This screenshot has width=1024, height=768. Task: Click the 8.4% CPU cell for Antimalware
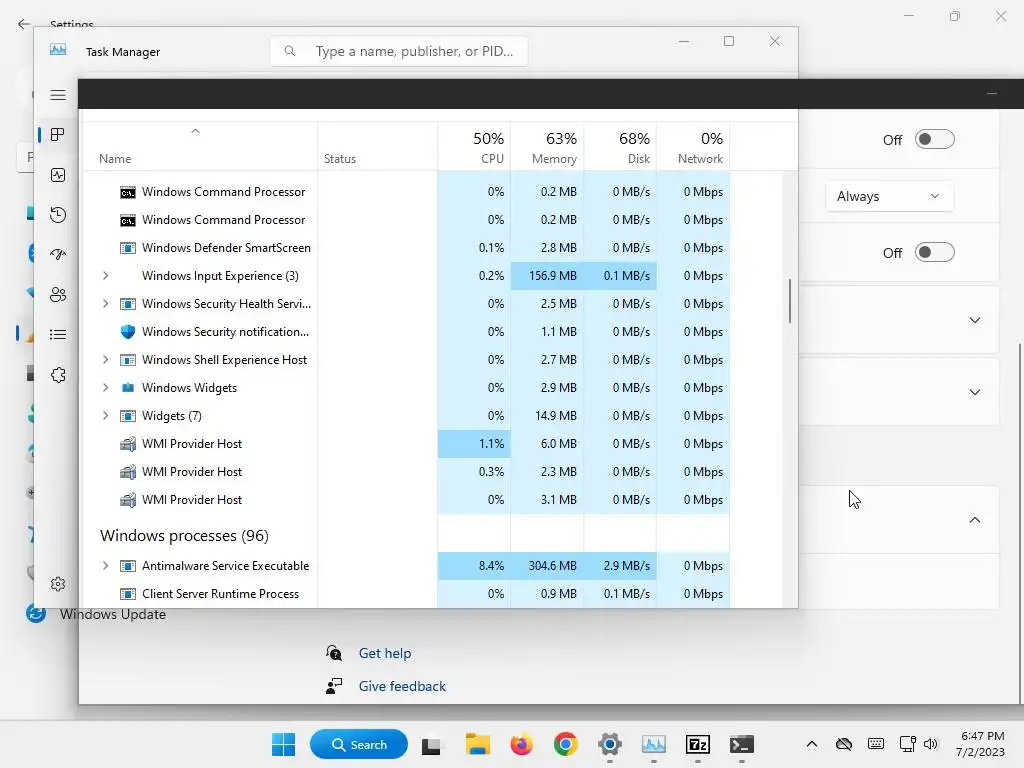click(474, 566)
